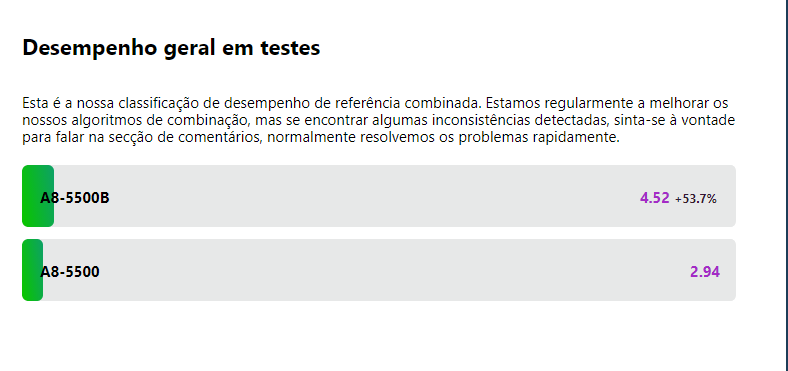Click the green fill of the A8-5500 bar

32,270
